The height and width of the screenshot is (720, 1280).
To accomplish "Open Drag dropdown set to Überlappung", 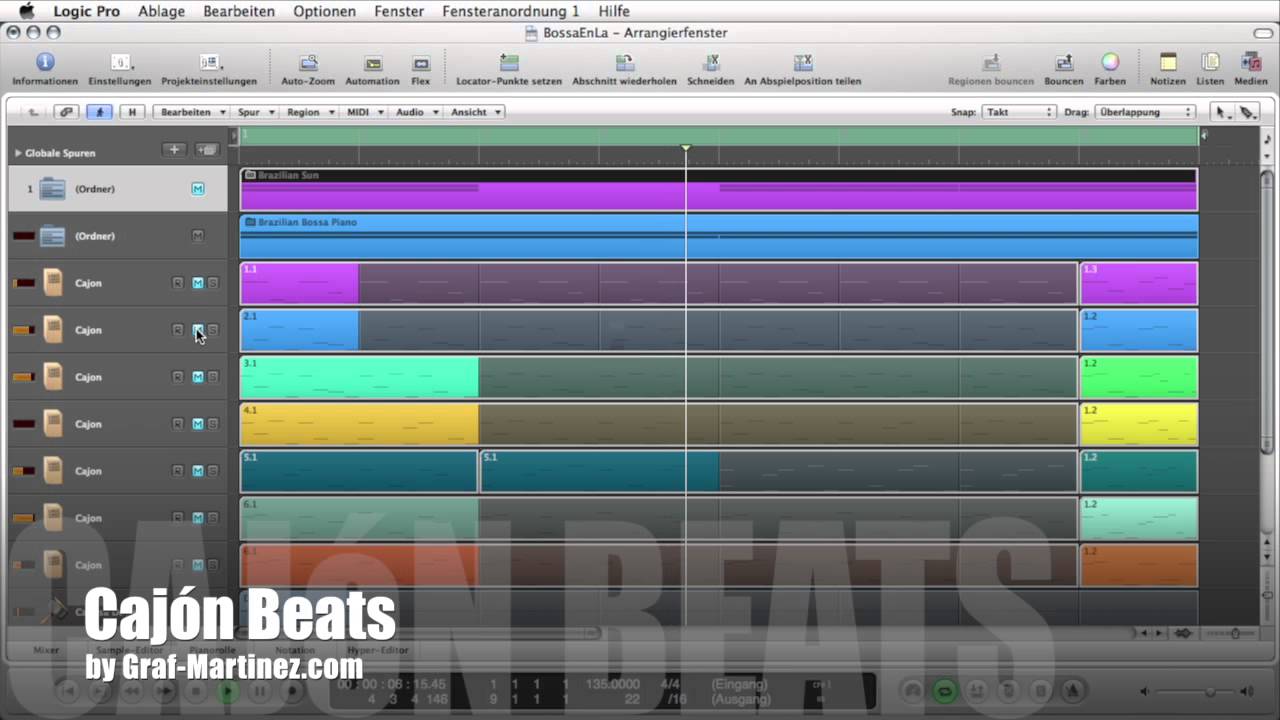I will tap(1145, 112).
